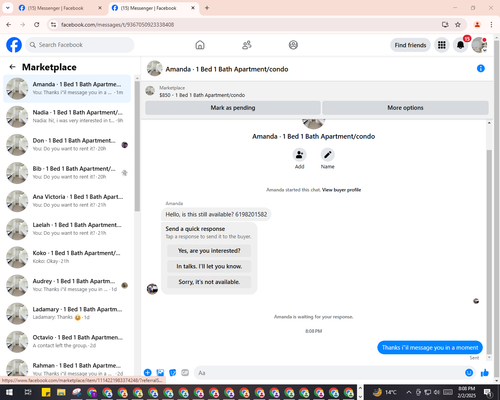Open a new browser tab
Image resolution: width=500 pixels, height=400 pixels.
click(207, 8)
